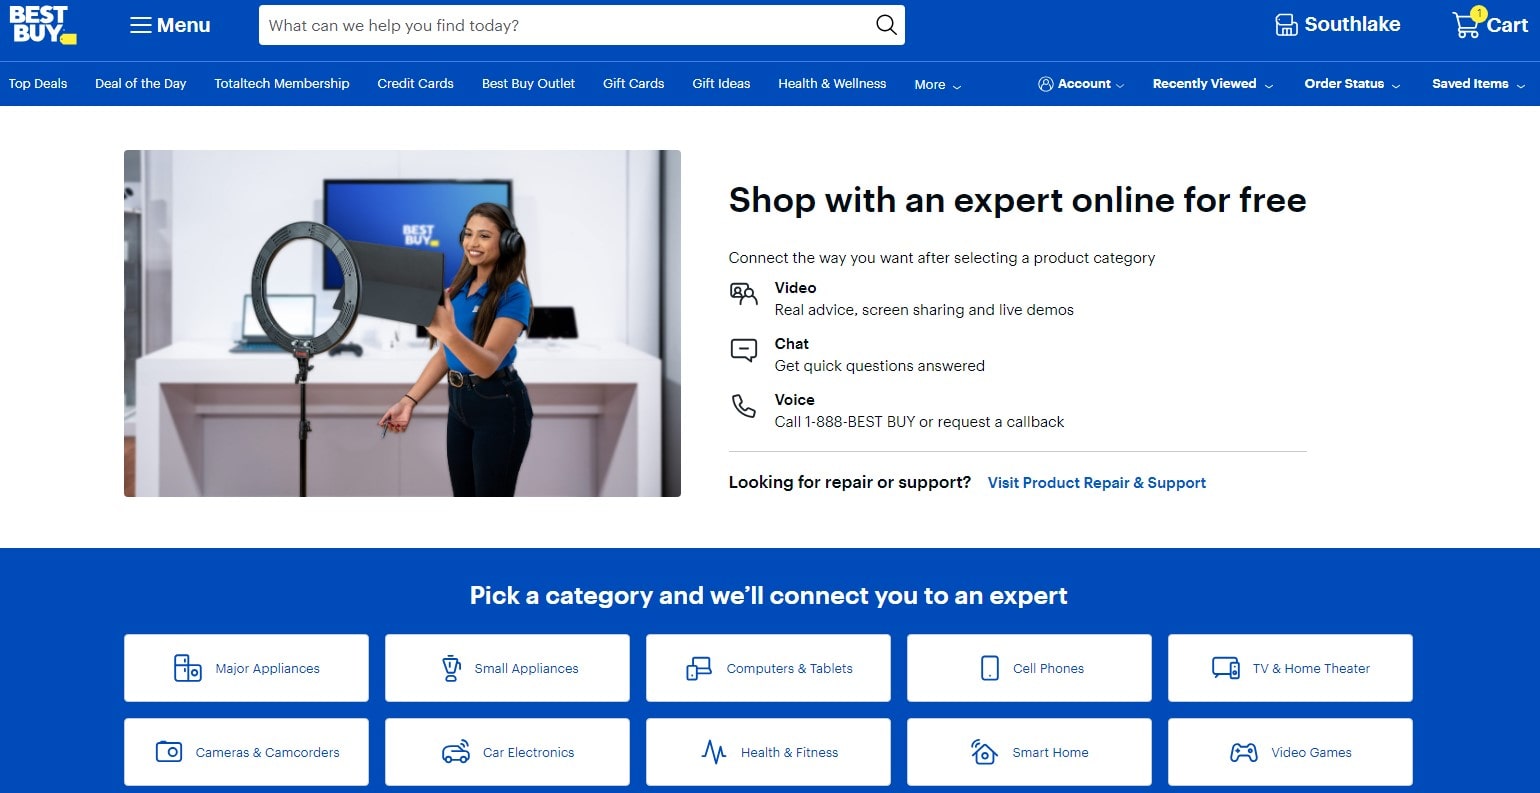Click the Southlake store icon
The image size is (1540, 793).
(1286, 25)
